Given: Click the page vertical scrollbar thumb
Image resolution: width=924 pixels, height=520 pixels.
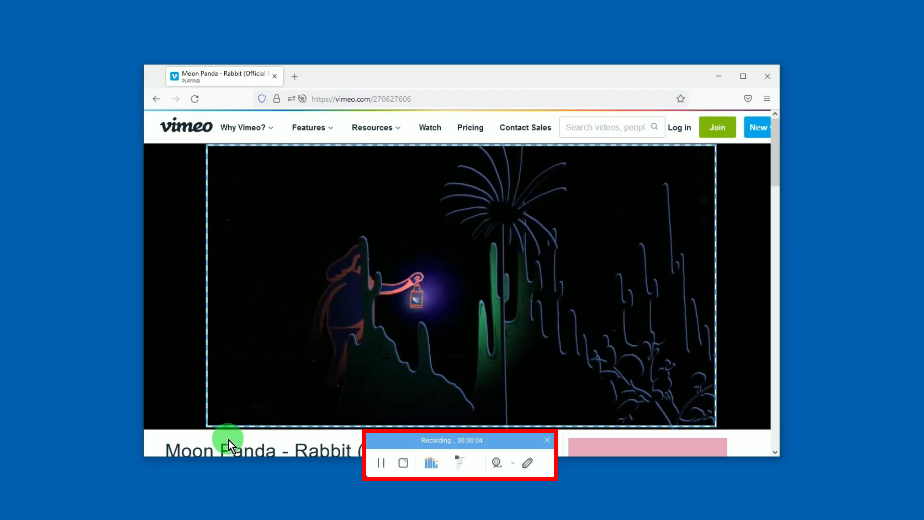Looking at the screenshot, I should tap(775, 153).
